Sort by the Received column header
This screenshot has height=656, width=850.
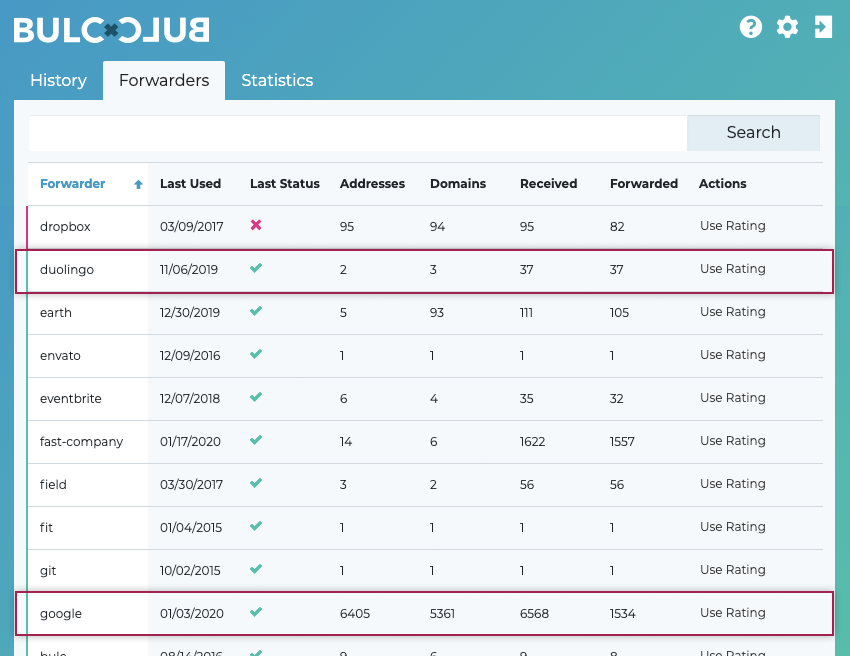549,184
